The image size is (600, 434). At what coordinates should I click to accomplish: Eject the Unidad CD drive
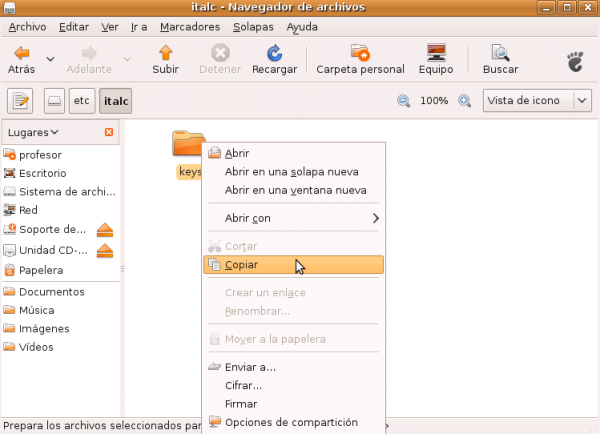tap(105, 250)
